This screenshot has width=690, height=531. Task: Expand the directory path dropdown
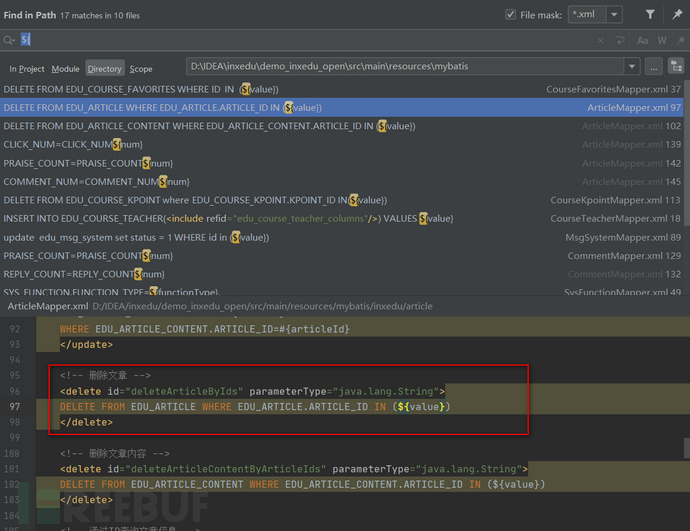click(631, 67)
